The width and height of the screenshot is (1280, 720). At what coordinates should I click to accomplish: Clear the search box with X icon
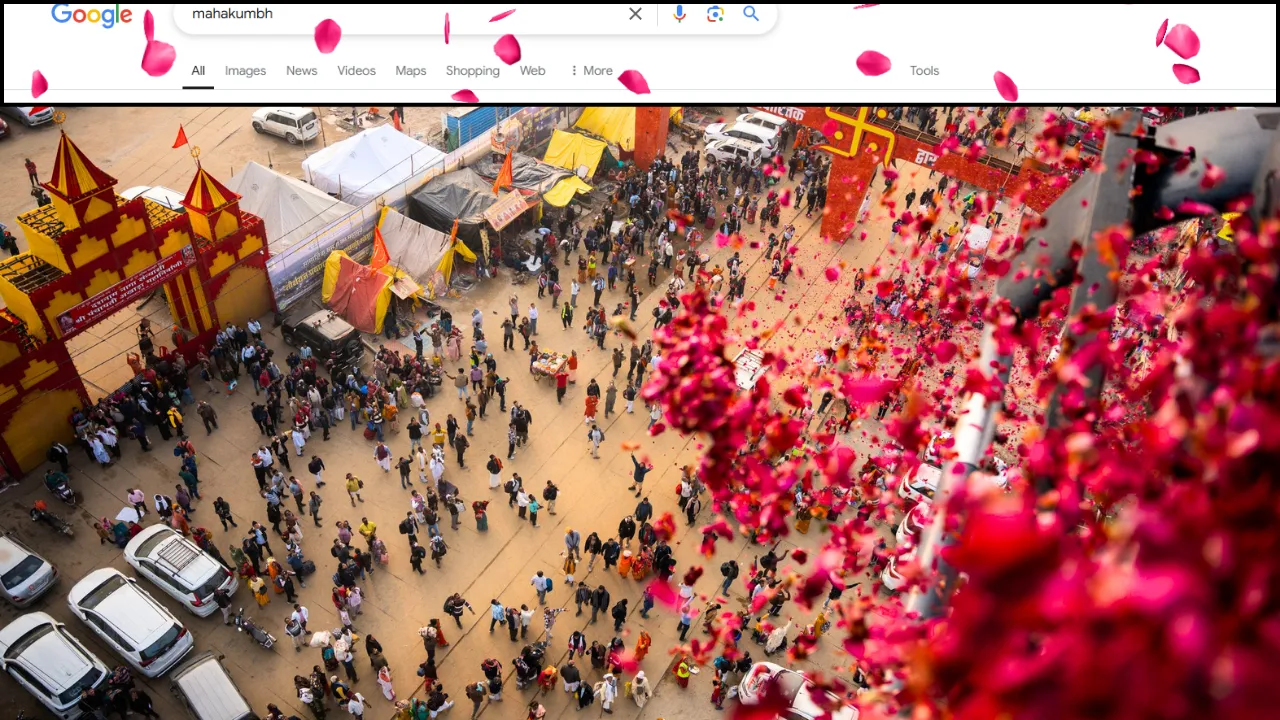[635, 14]
